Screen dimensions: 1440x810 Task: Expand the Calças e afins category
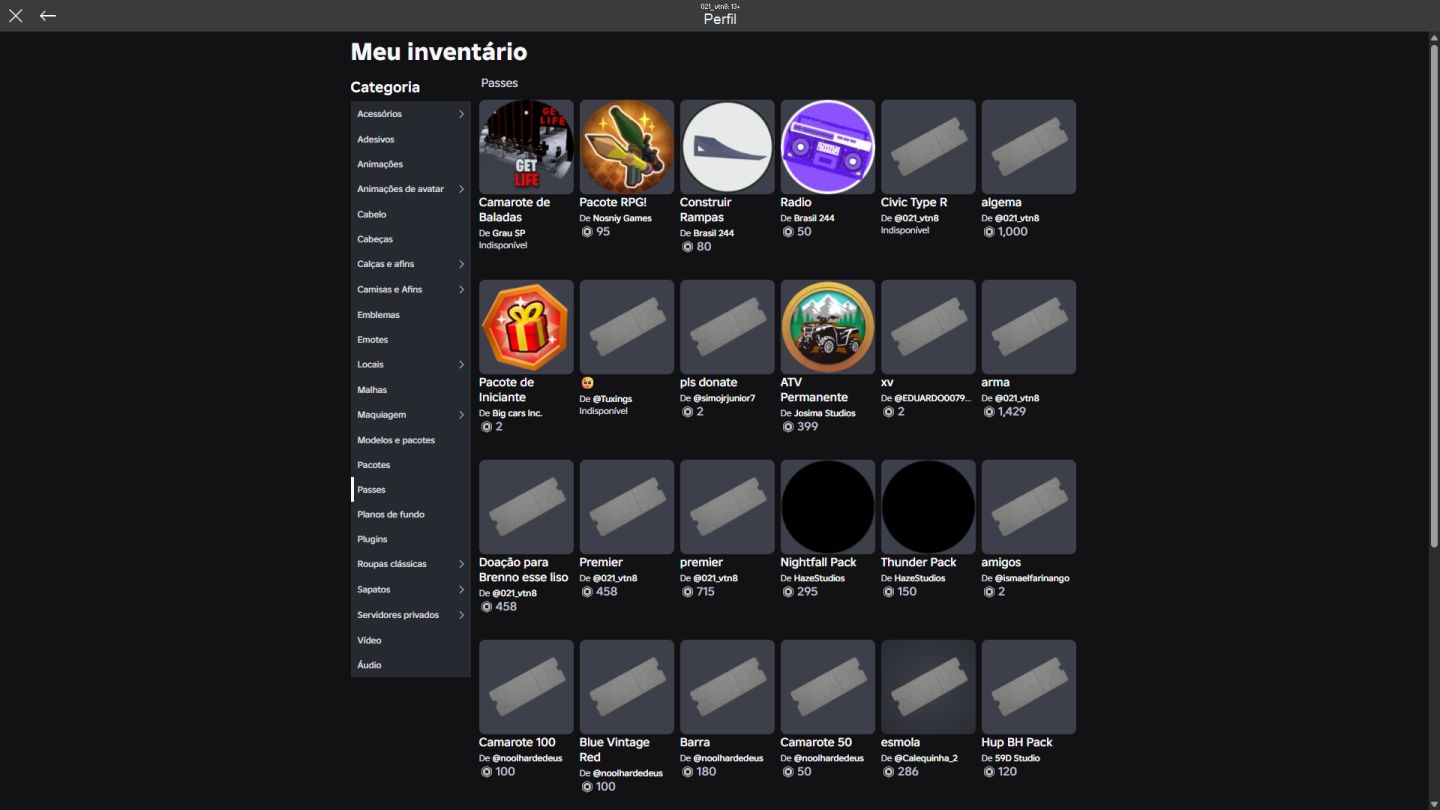(411, 264)
